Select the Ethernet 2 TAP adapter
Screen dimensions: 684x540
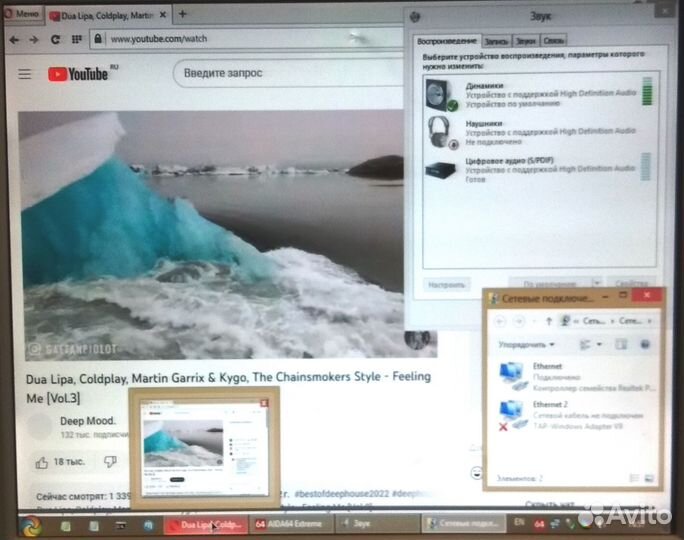click(560, 412)
